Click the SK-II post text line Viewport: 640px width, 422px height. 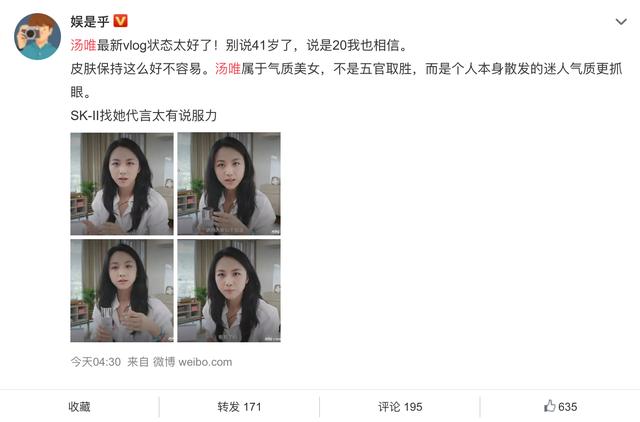[x=143, y=115]
